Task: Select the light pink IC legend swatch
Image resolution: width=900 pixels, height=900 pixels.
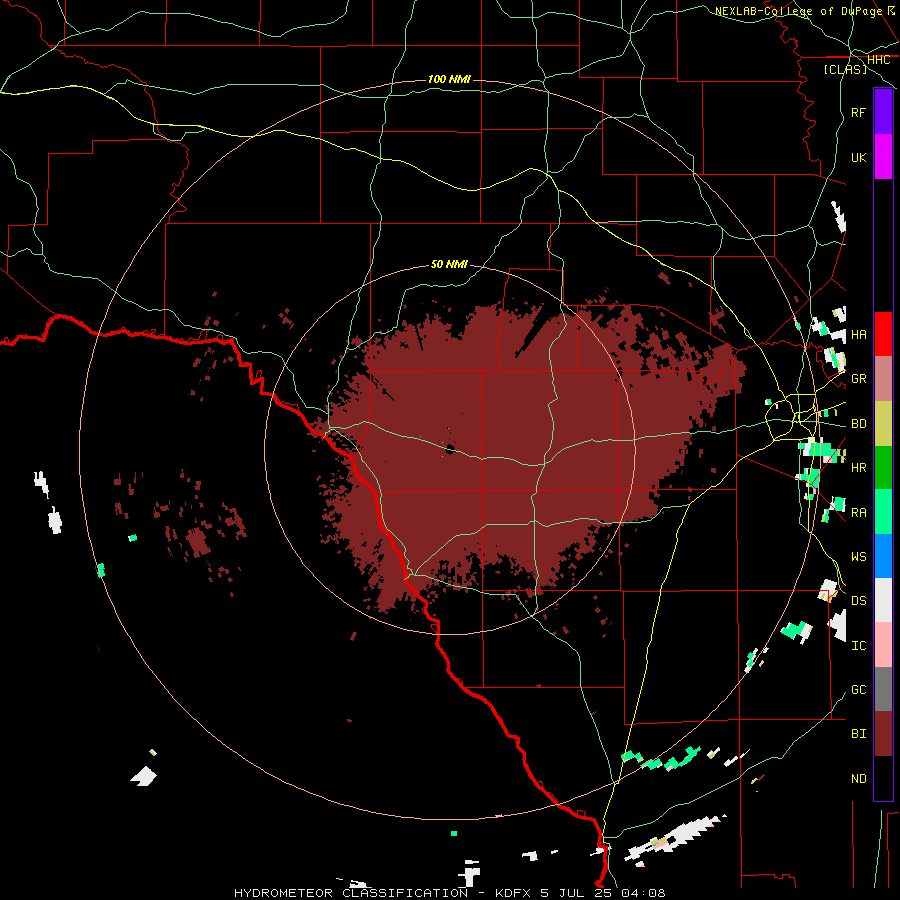Action: 883,645
